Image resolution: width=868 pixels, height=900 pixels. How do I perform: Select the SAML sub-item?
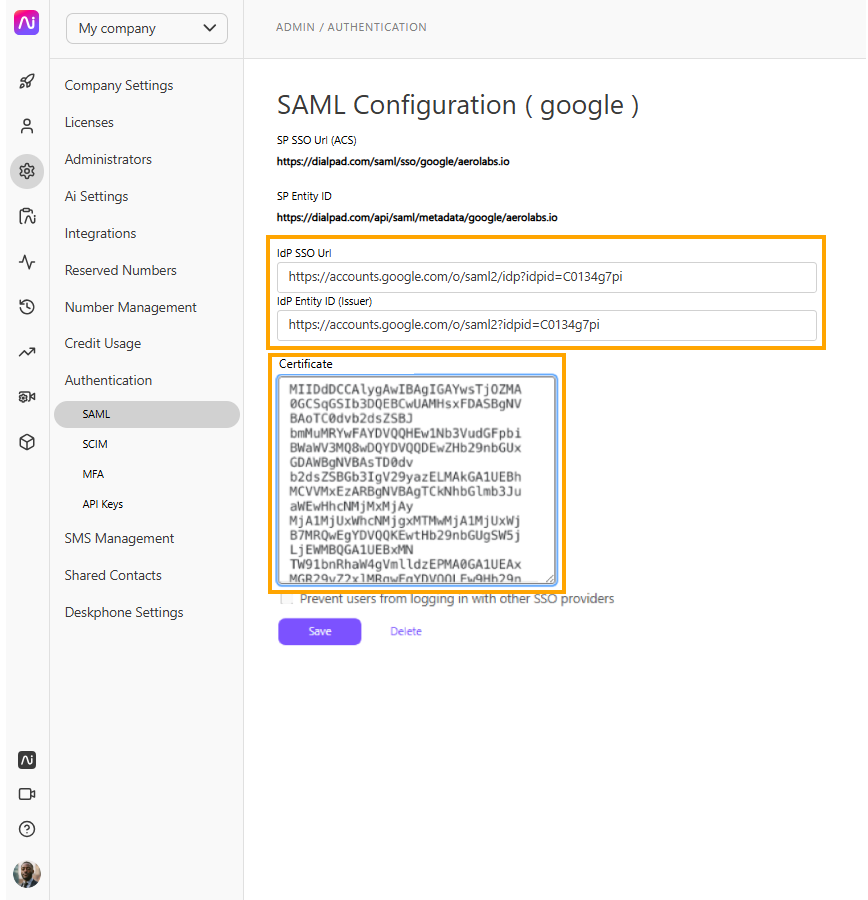click(x=147, y=414)
